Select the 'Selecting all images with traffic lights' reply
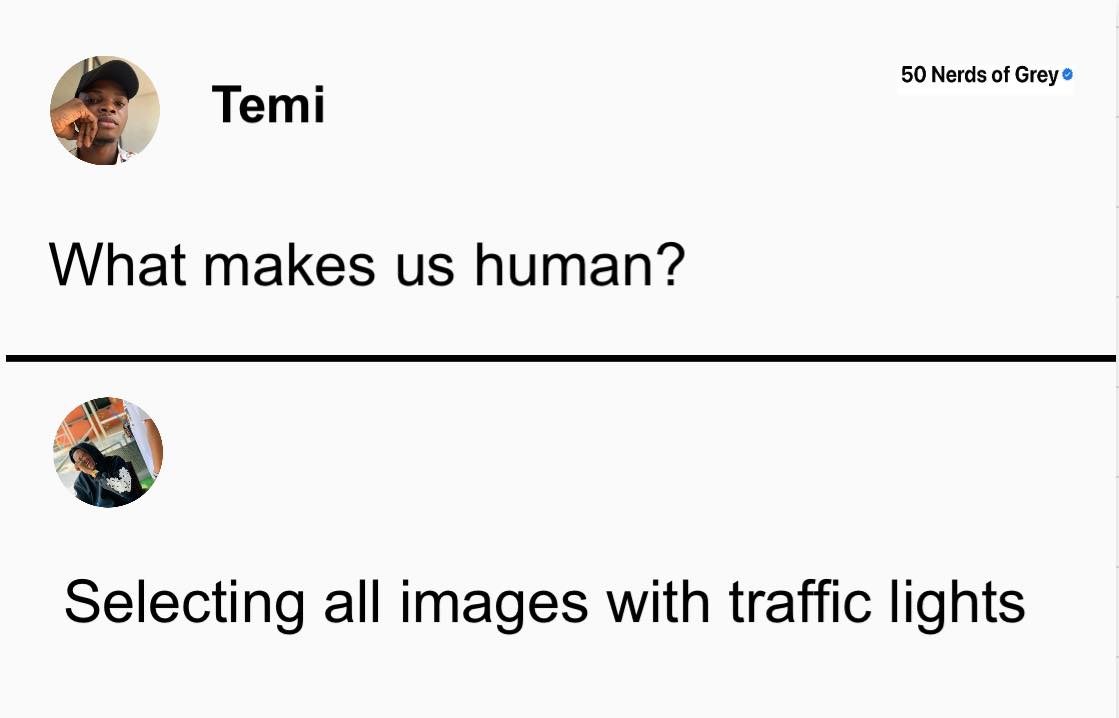The width and height of the screenshot is (1119, 718). pos(545,604)
